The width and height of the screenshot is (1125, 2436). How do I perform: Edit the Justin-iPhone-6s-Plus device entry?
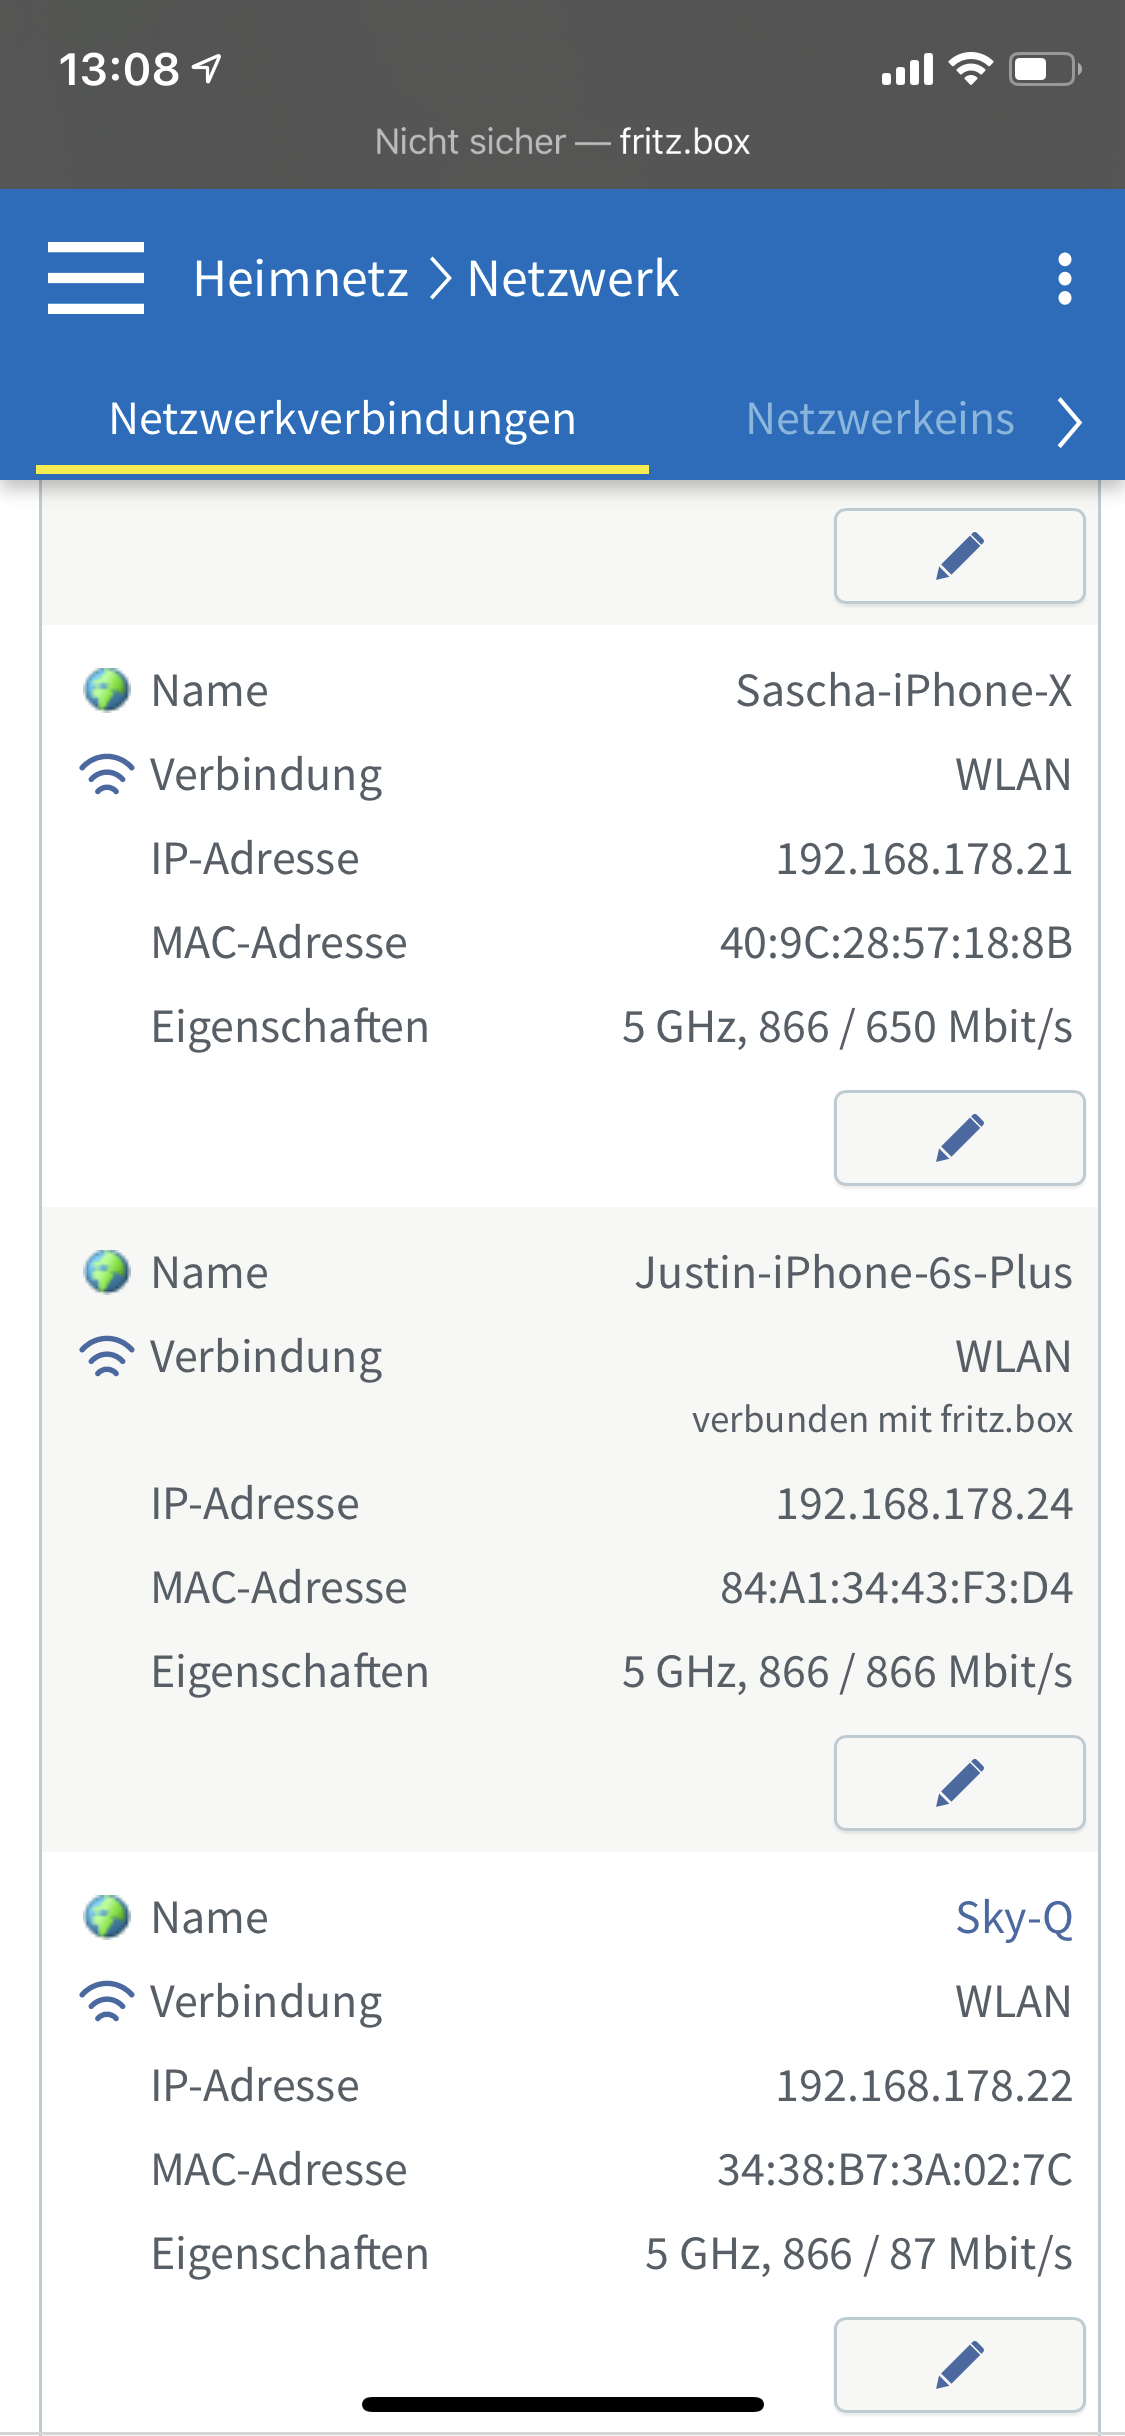click(959, 1783)
